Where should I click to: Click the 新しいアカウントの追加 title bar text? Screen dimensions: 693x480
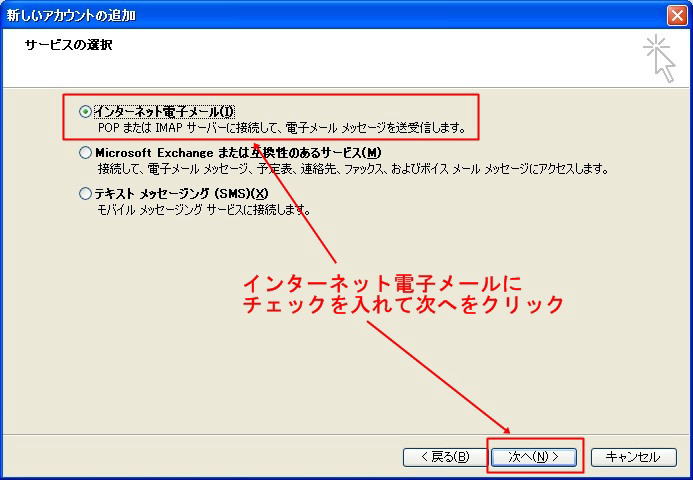coord(71,16)
